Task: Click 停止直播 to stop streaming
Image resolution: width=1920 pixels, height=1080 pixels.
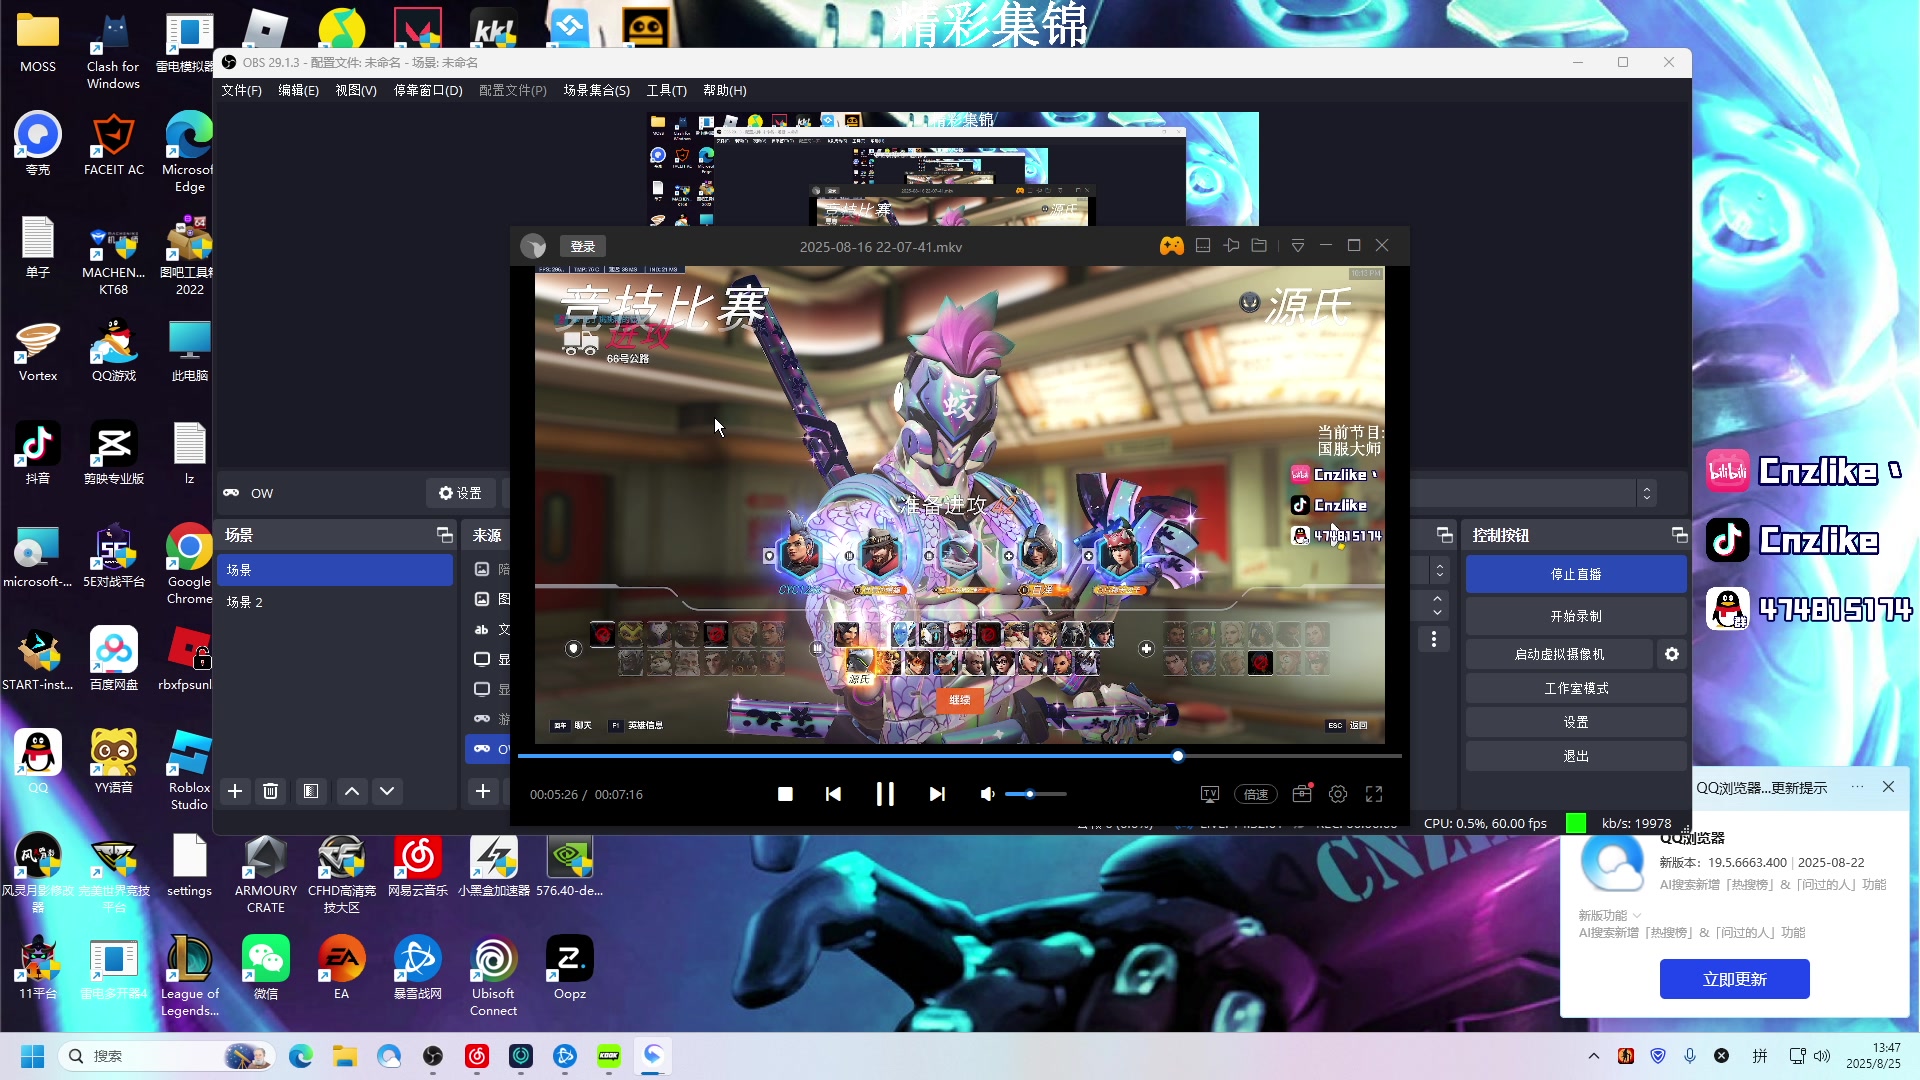Action: pos(1576,574)
